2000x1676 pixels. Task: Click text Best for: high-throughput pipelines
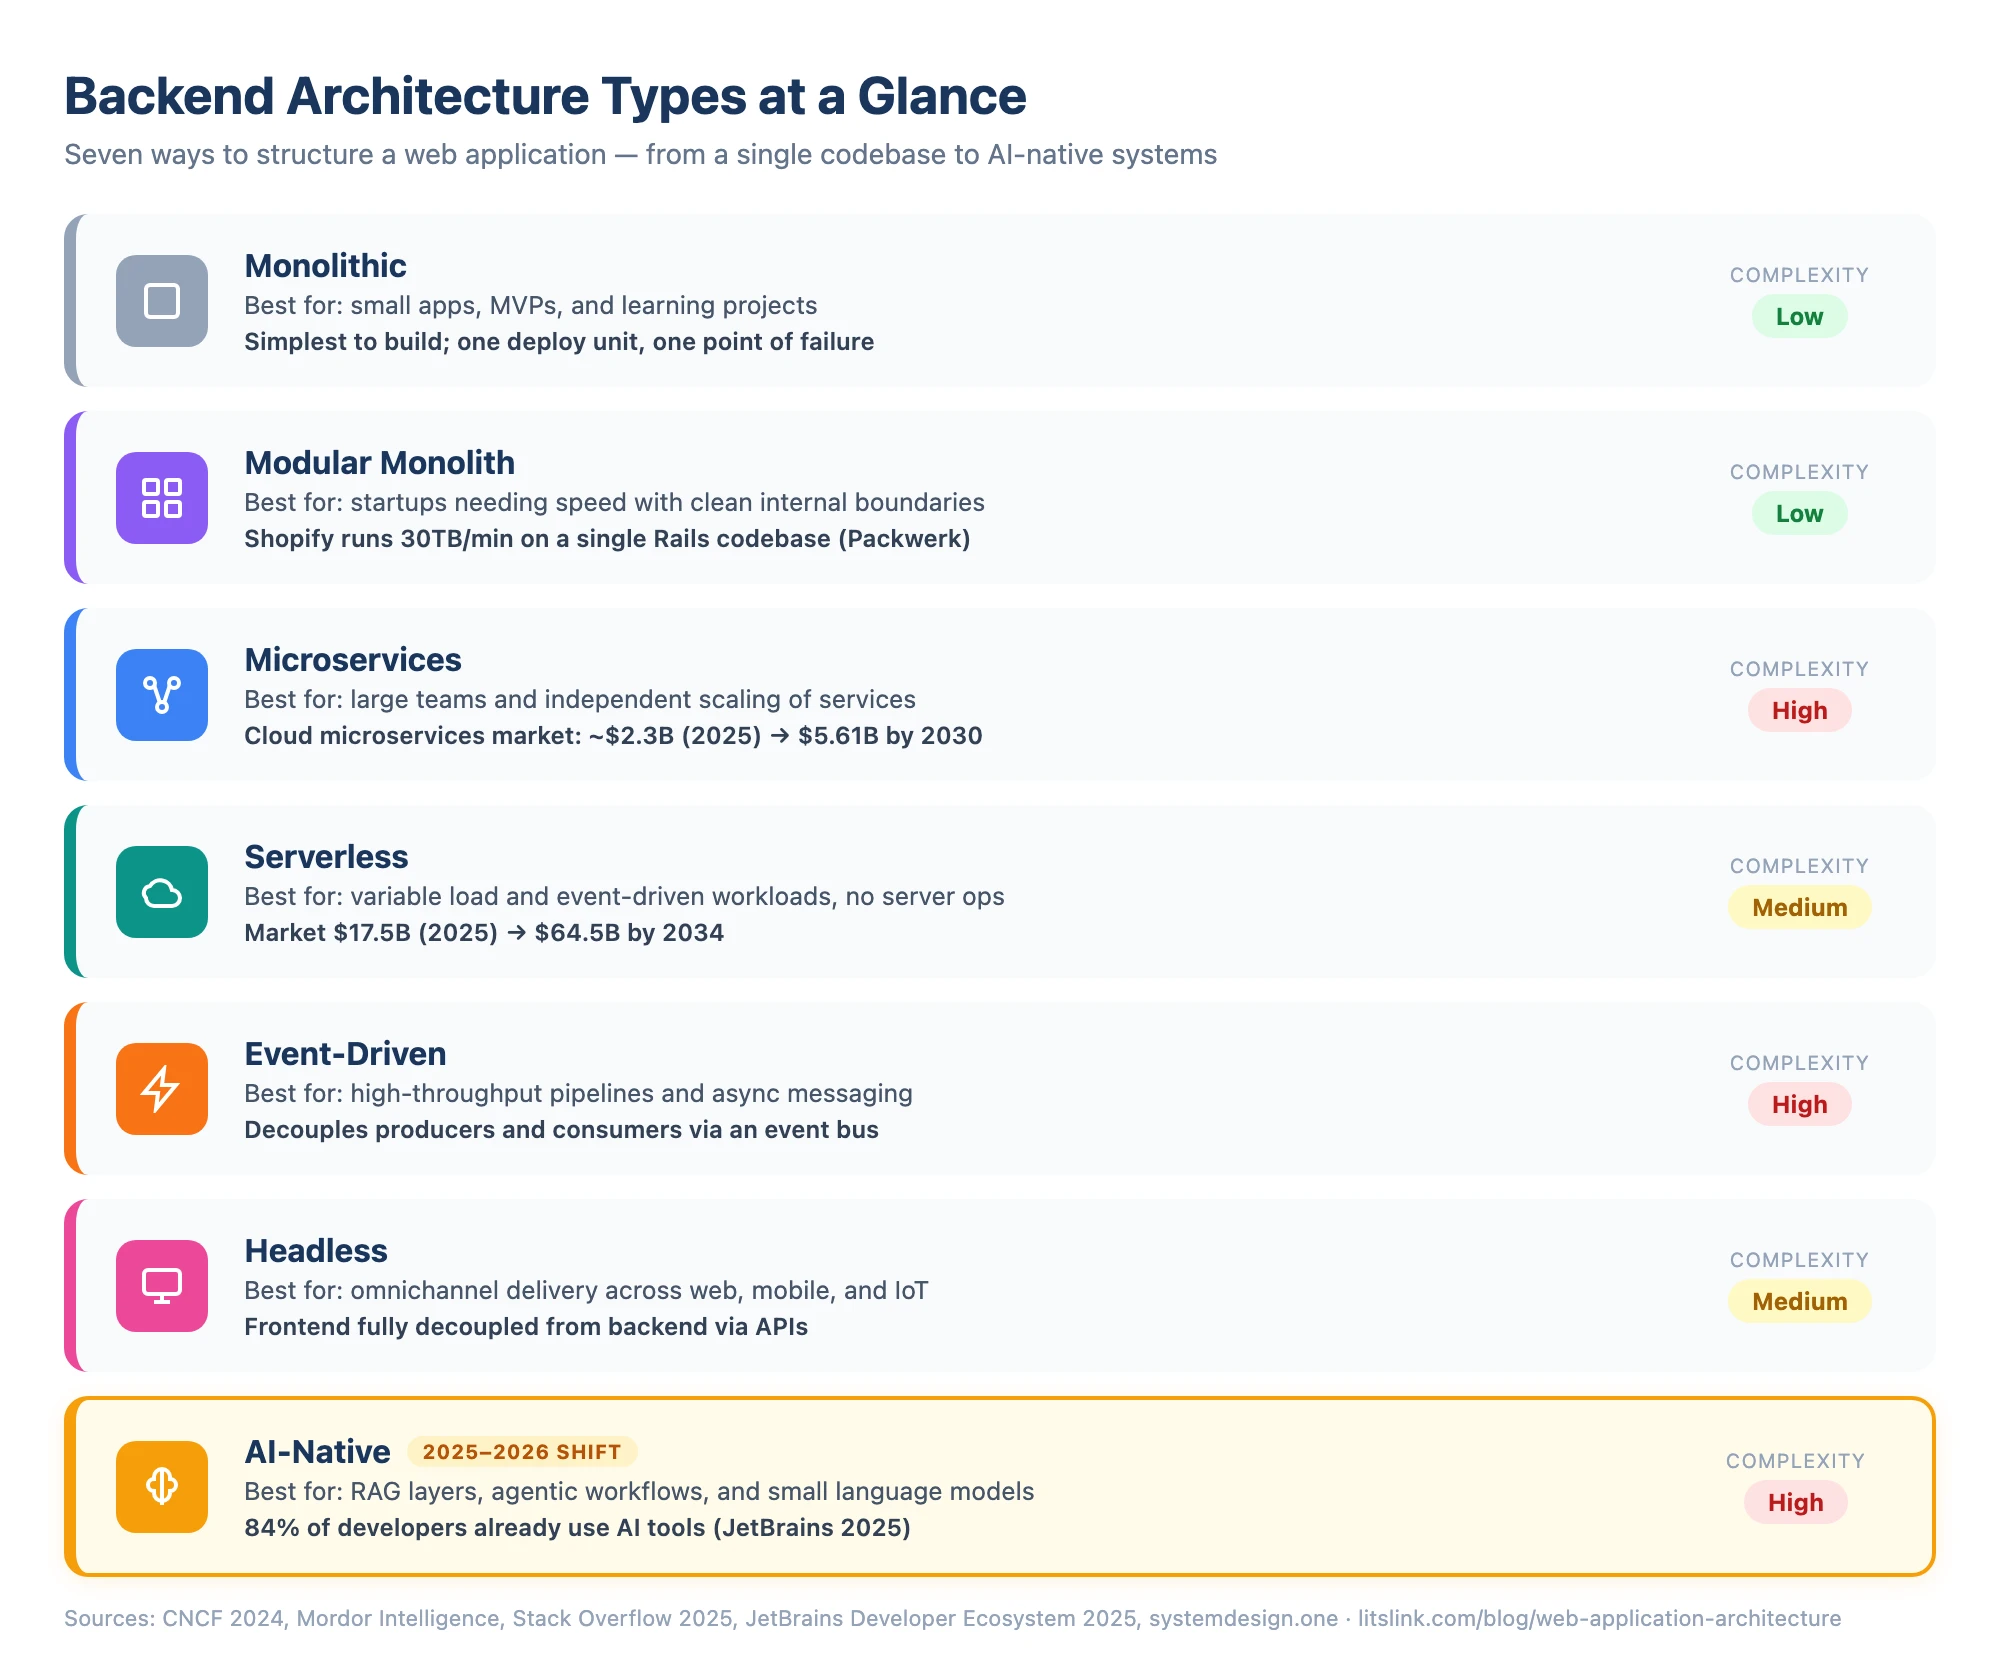pos(578,1094)
